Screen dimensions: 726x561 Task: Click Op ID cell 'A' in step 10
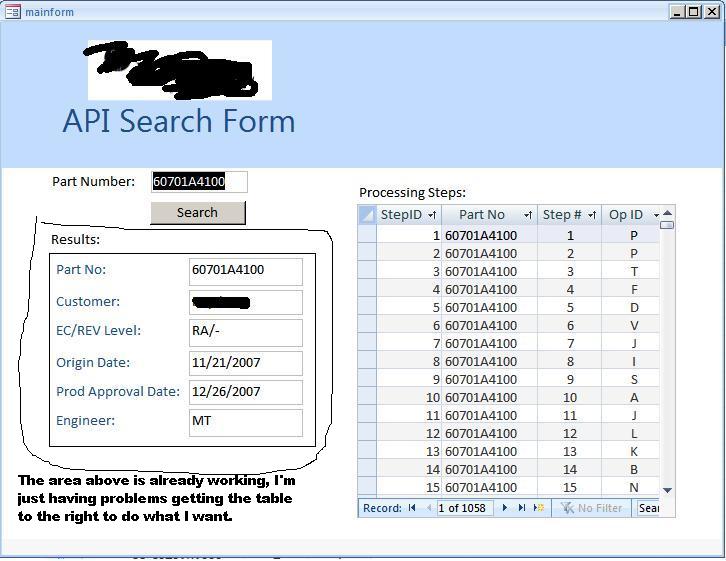tap(630, 397)
